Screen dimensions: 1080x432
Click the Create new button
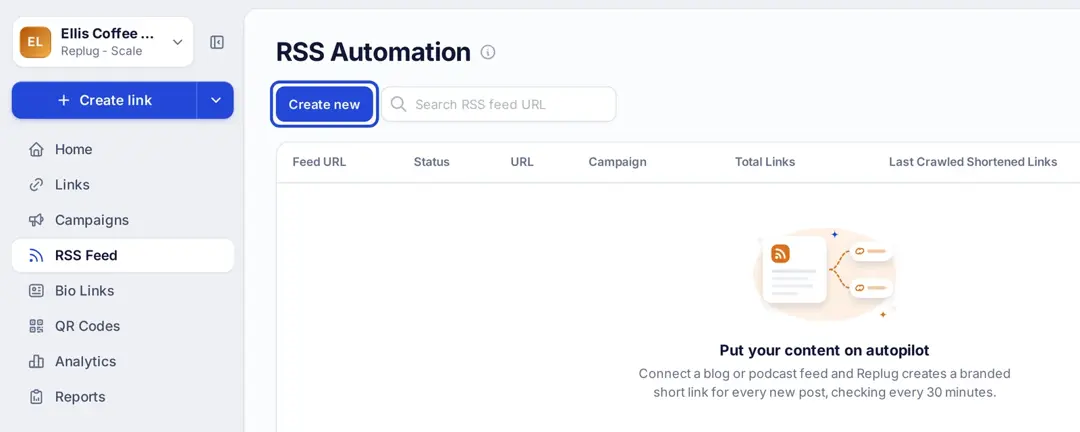pos(324,104)
